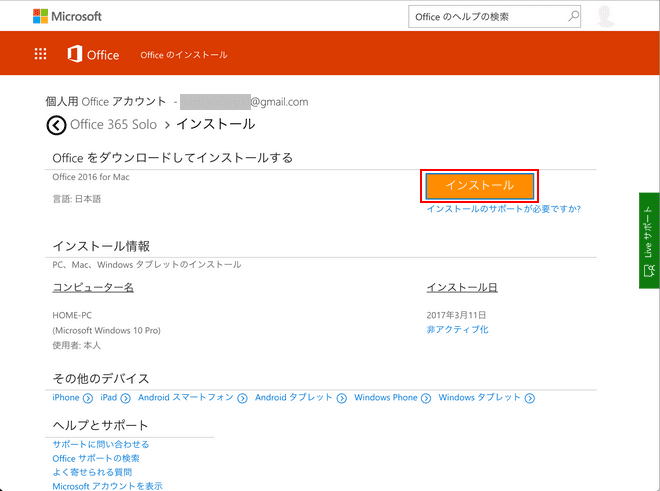Click the Office logo in header
The image size is (660, 491).
pos(93,54)
